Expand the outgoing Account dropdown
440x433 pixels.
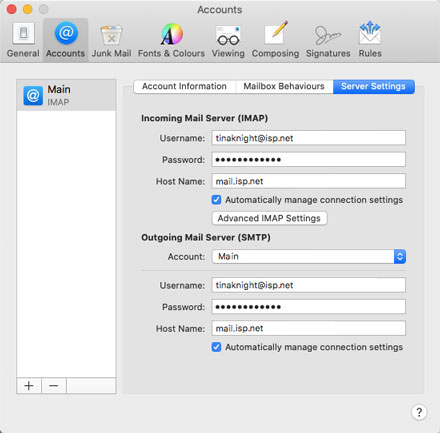pyautogui.click(x=309, y=256)
